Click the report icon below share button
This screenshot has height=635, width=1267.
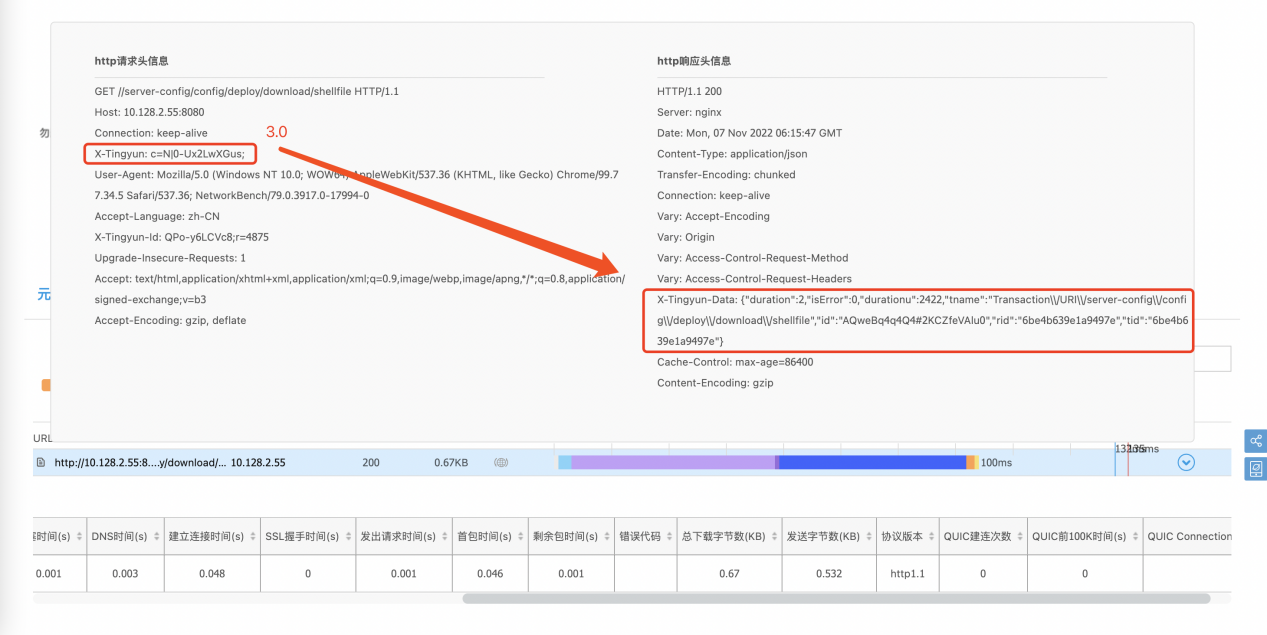pyautogui.click(x=1256, y=468)
